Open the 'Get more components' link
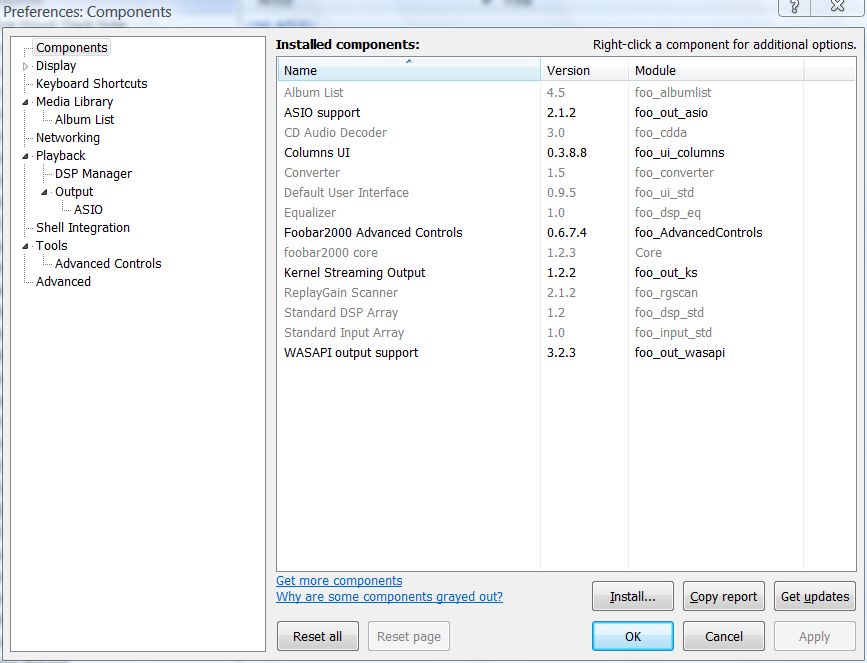The height and width of the screenshot is (663, 867). pos(339,581)
